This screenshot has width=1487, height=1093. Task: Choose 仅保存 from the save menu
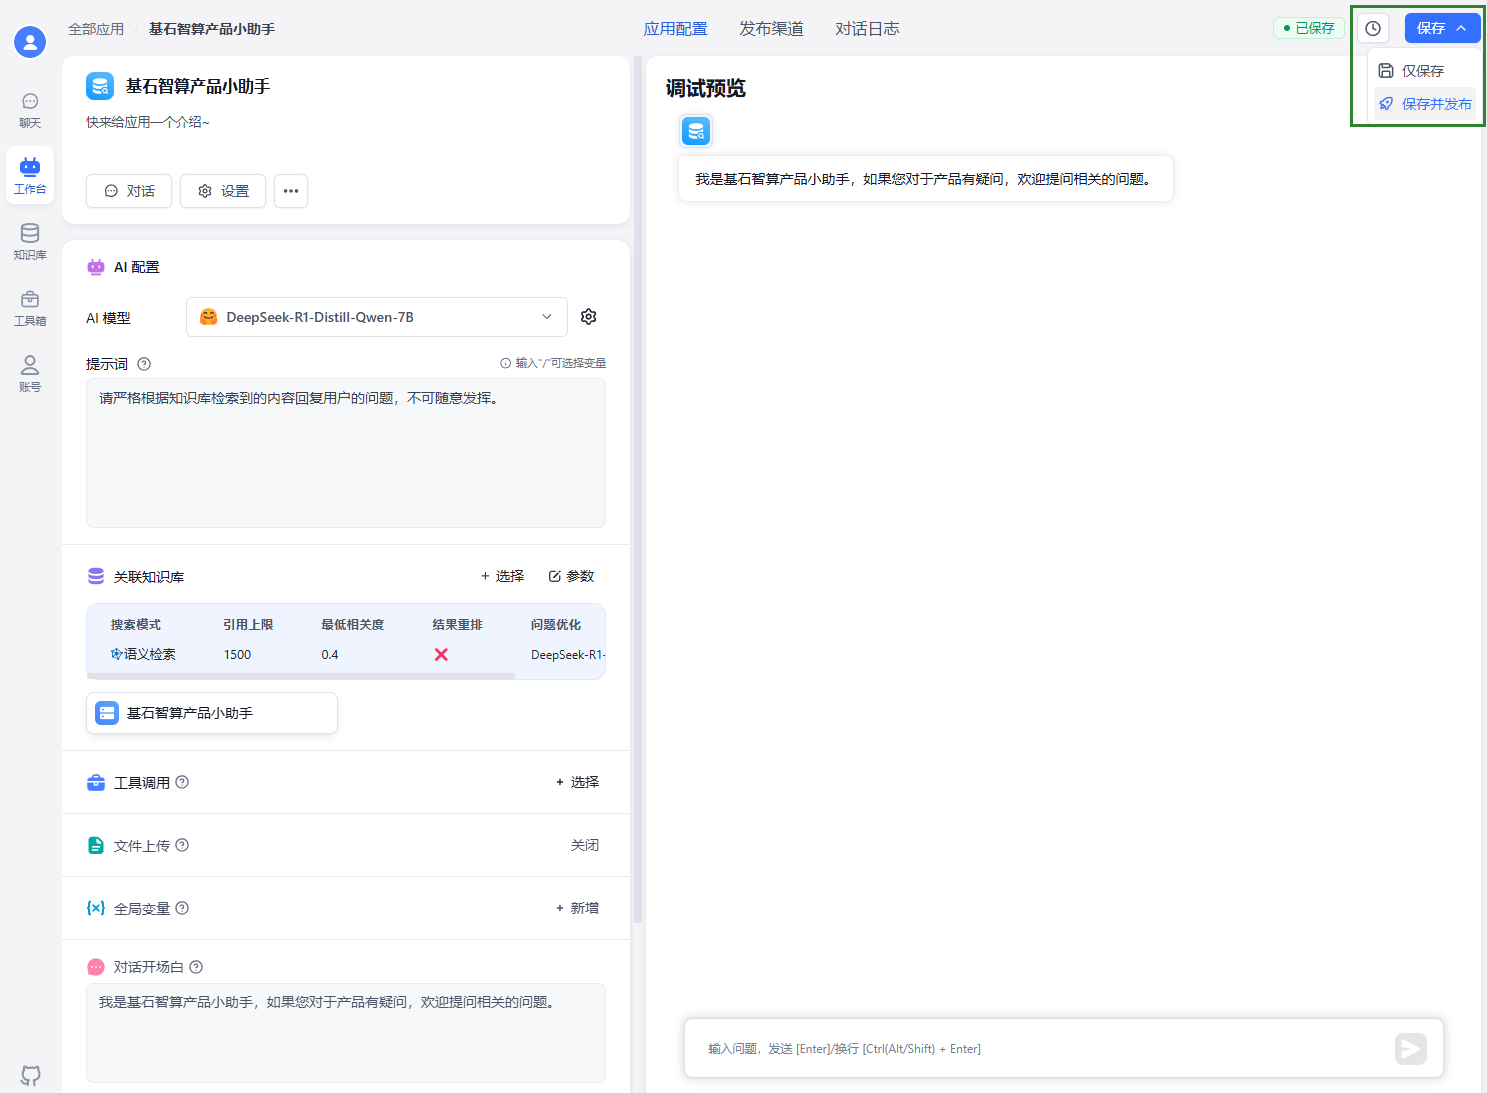[x=1424, y=71]
